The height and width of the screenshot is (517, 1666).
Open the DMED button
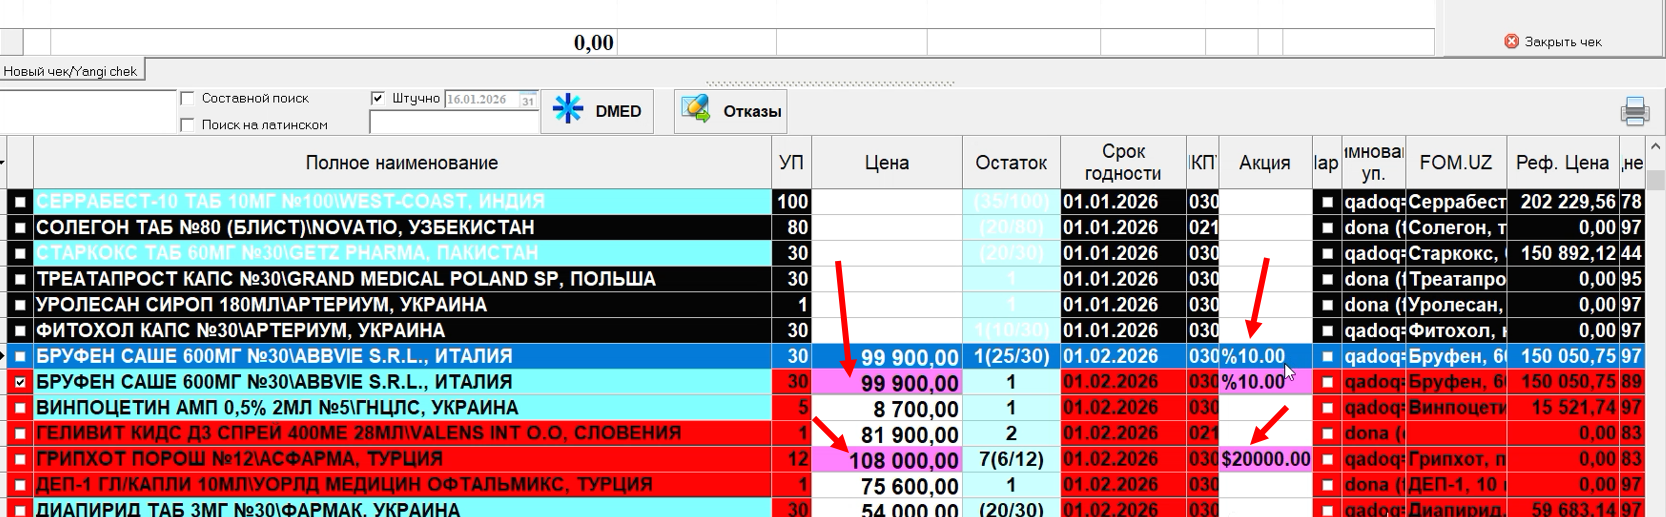point(597,111)
